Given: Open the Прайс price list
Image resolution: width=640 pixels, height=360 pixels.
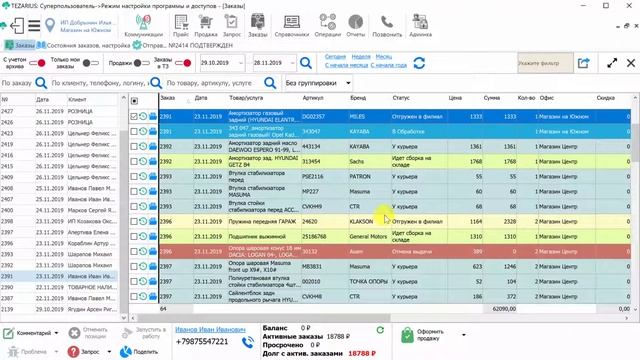Looking at the screenshot, I should (x=180, y=26).
